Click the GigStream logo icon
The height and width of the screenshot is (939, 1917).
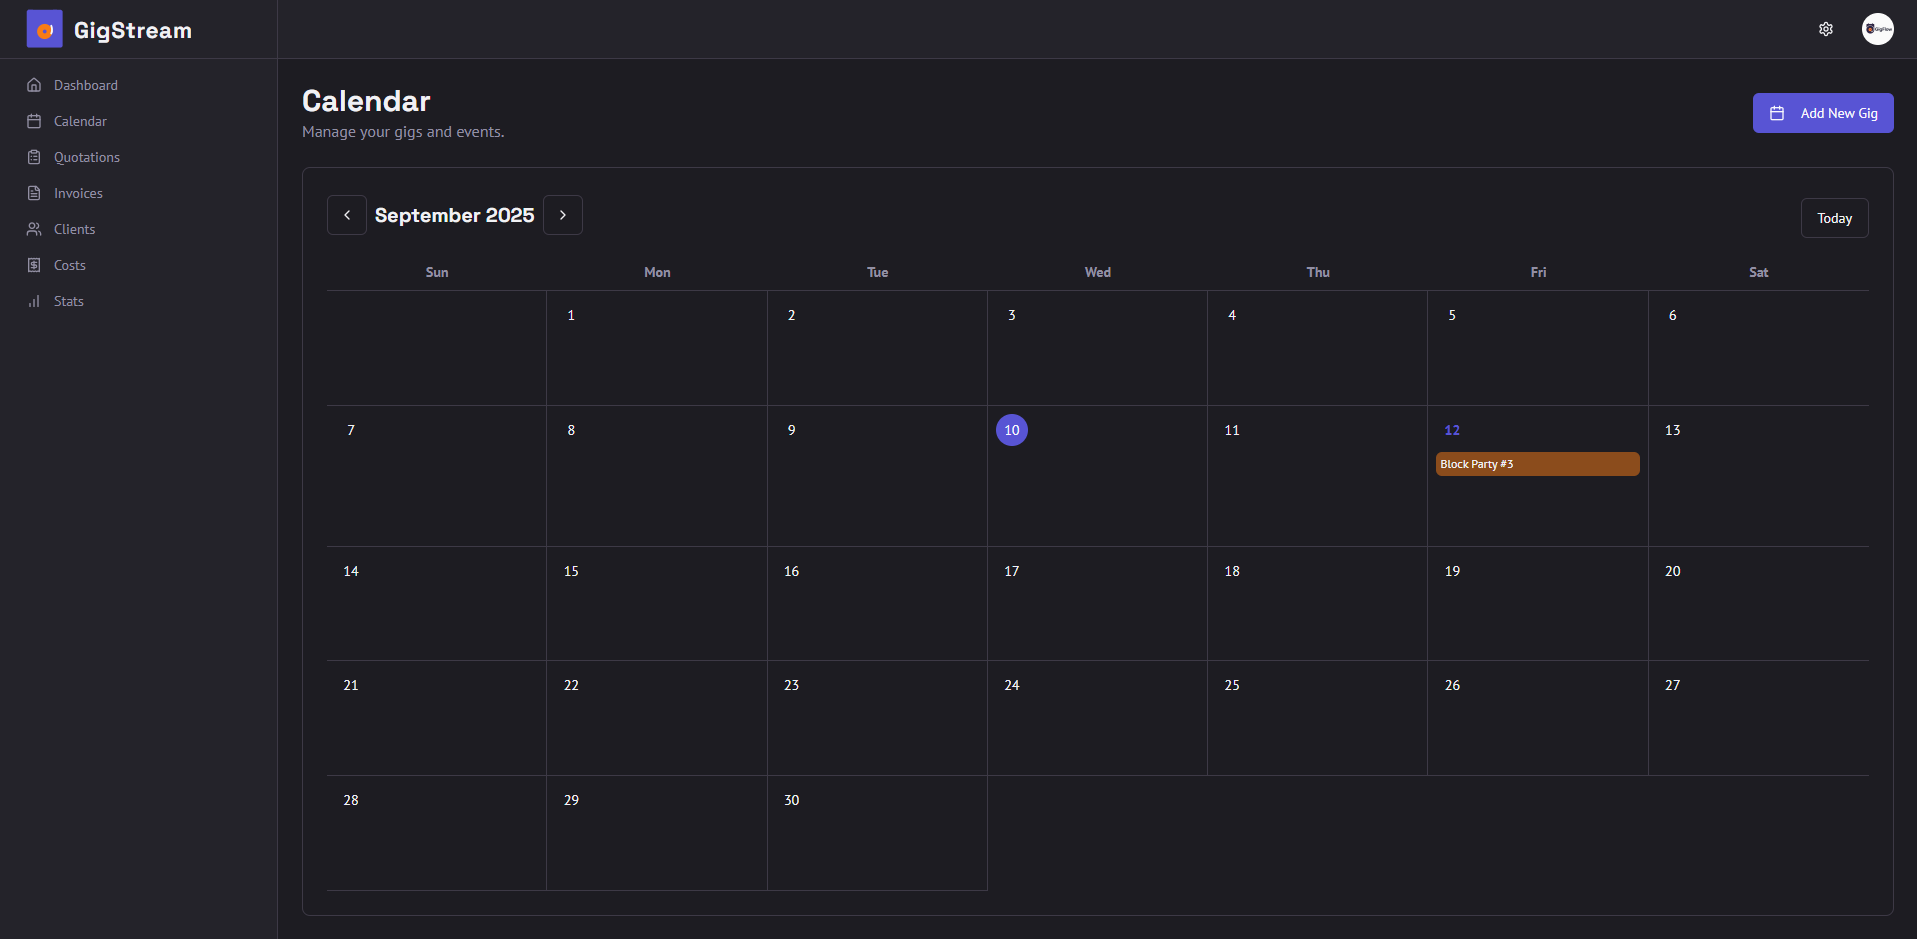point(43,29)
